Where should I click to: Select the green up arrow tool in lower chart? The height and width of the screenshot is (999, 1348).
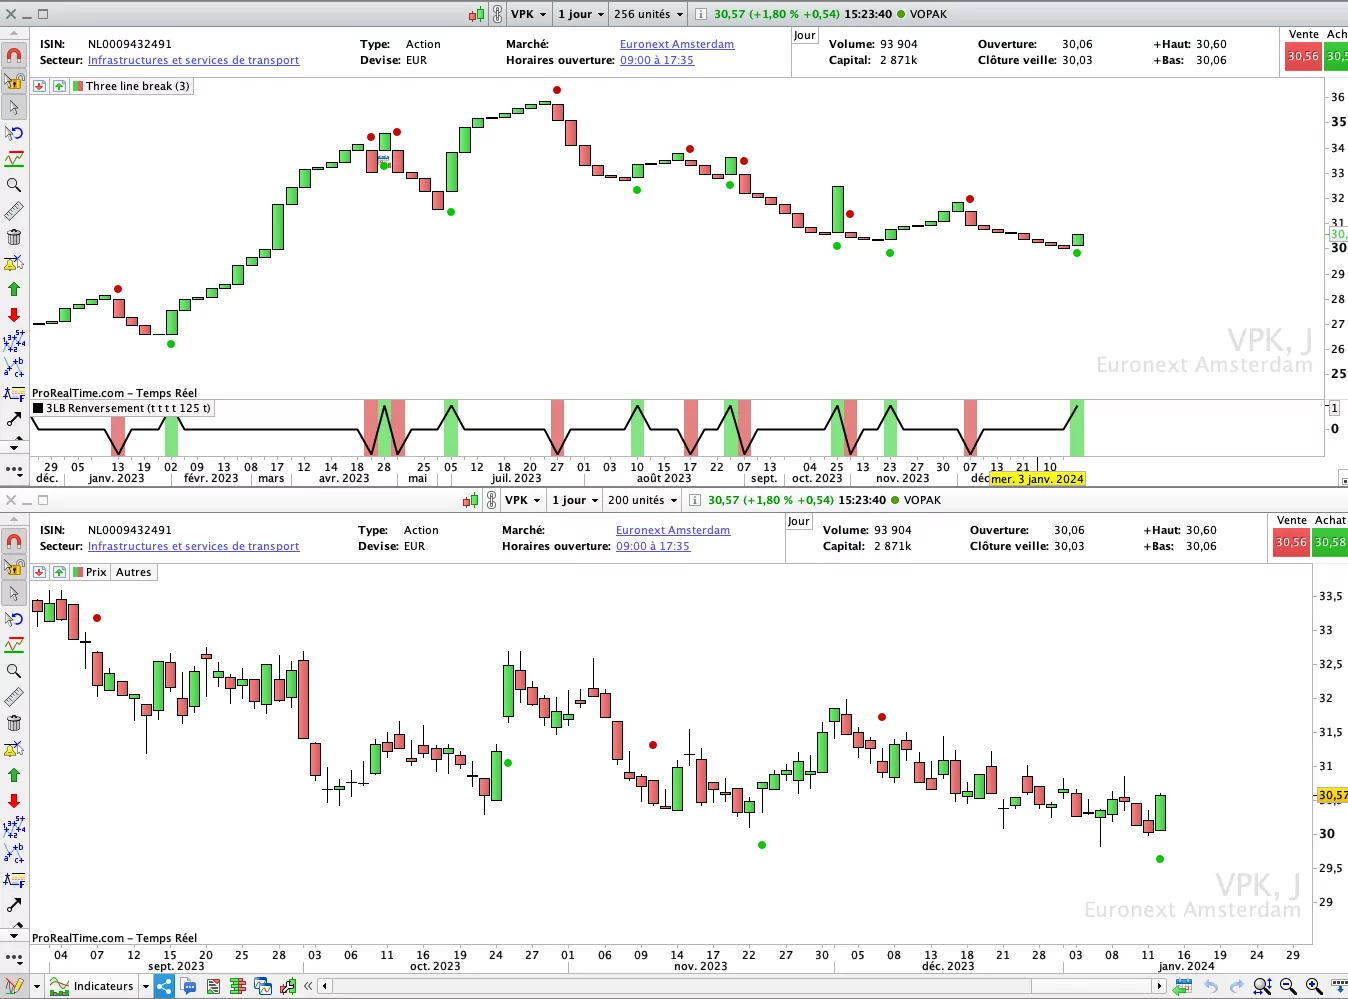tap(14, 775)
